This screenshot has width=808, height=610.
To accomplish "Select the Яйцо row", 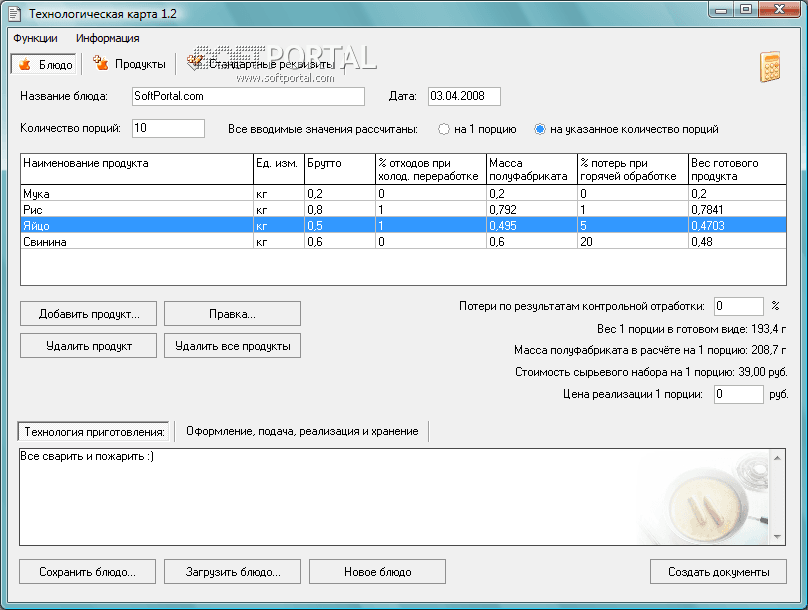I will (403, 226).
